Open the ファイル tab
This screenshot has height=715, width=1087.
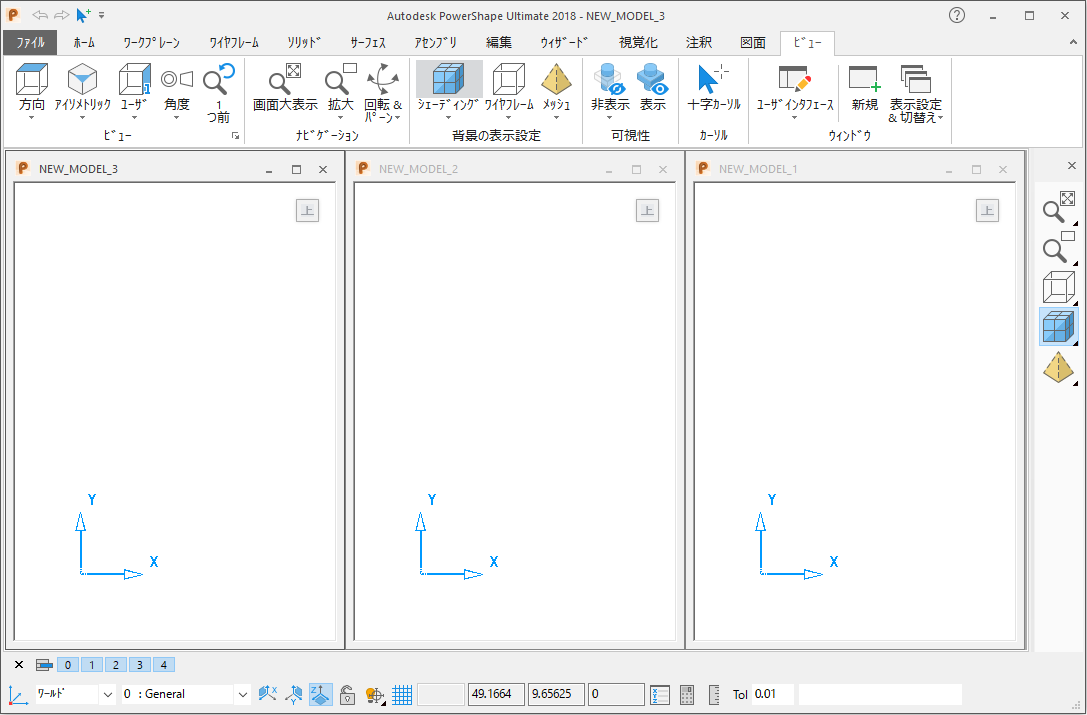(x=31, y=42)
